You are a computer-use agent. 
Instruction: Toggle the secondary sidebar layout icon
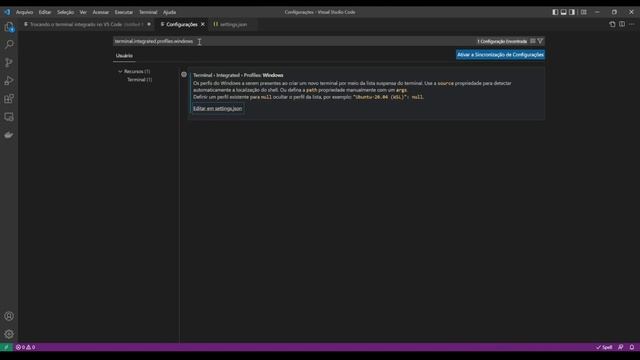(x=572, y=12)
